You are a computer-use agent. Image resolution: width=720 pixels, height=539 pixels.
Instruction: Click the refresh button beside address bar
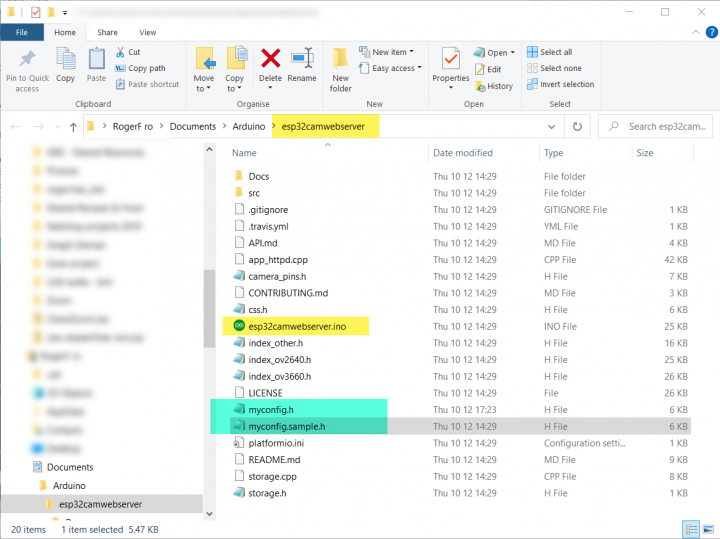click(577, 127)
